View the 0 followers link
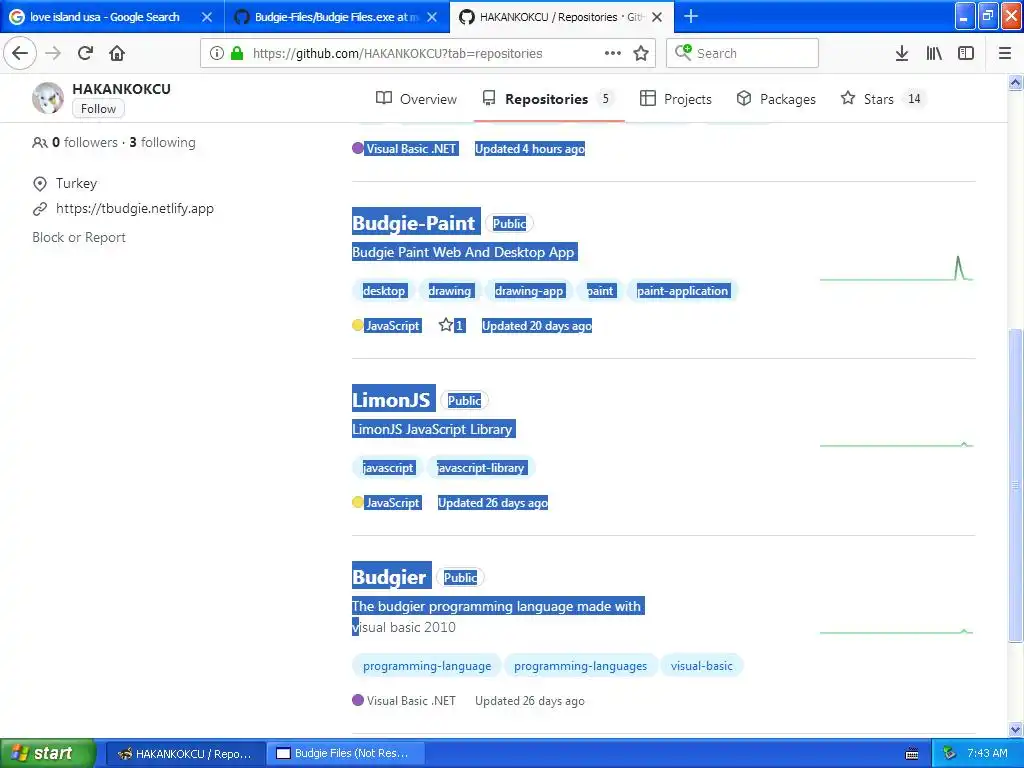This screenshot has height=768, width=1024. (x=85, y=142)
